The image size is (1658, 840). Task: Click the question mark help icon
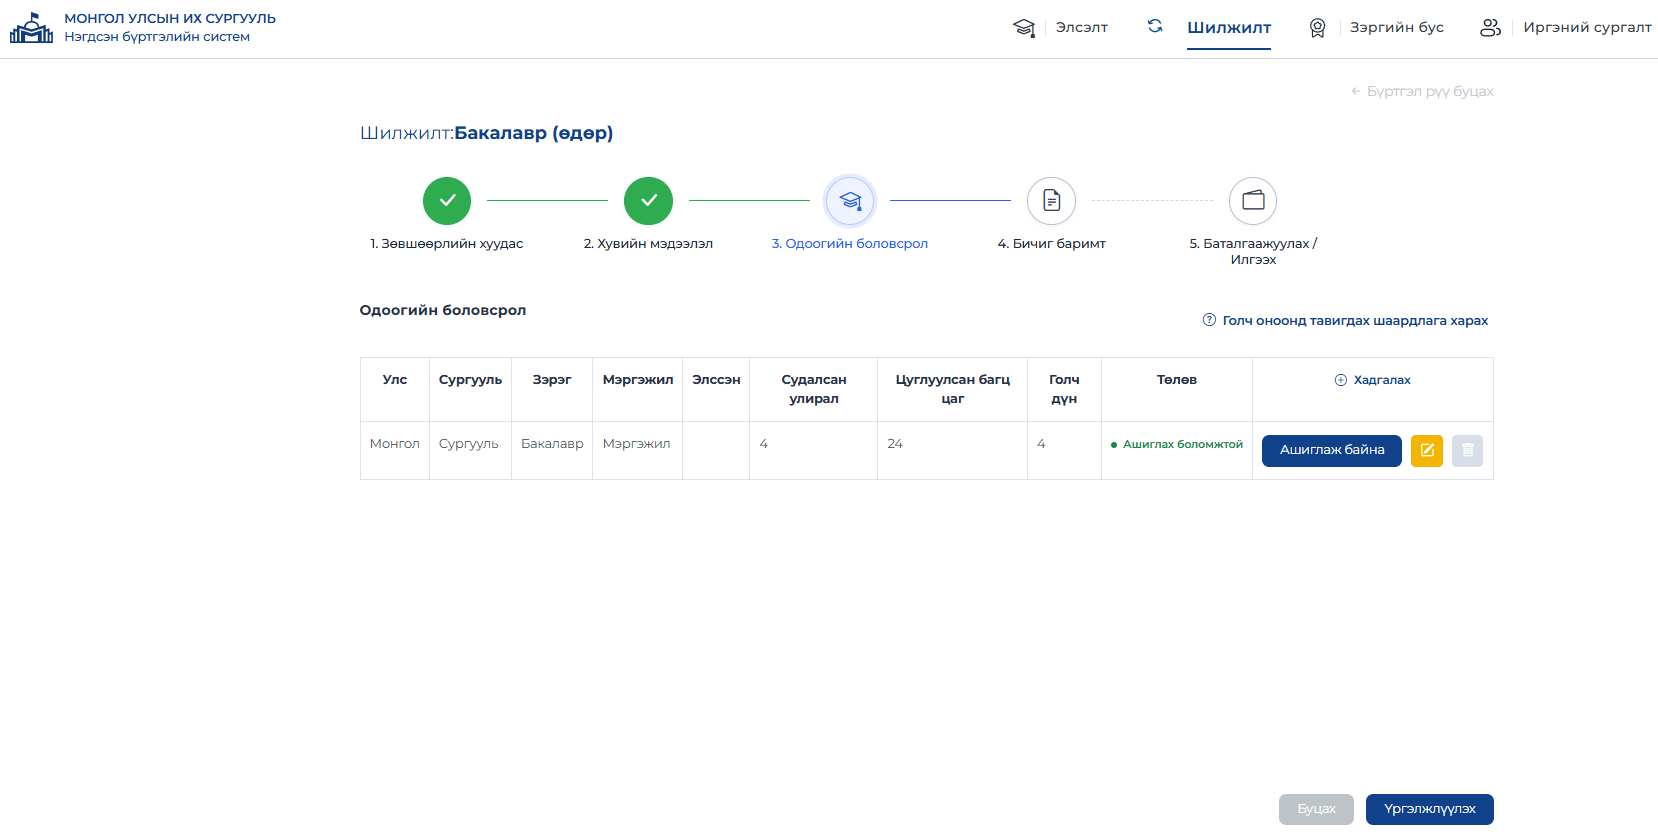(1209, 320)
